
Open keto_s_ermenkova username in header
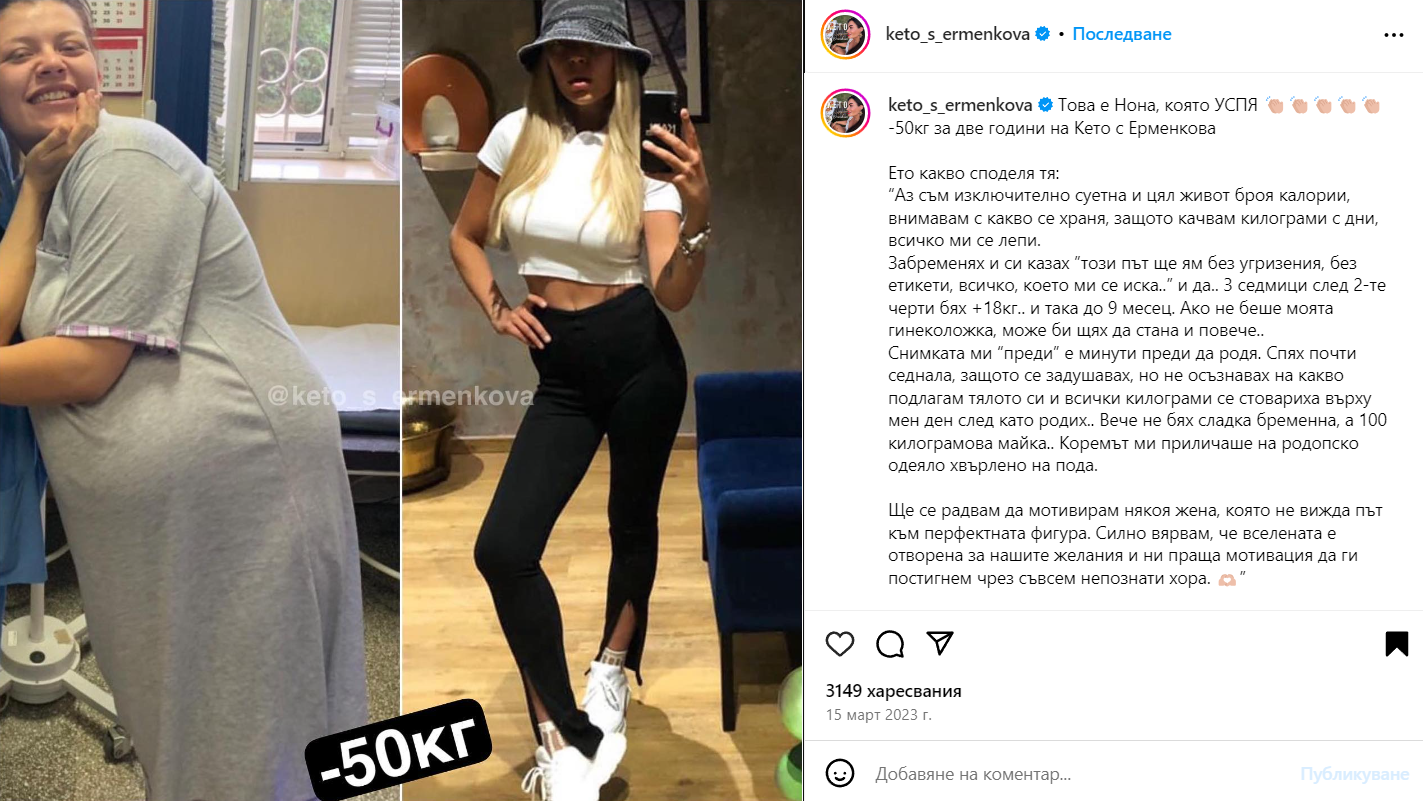click(x=958, y=34)
